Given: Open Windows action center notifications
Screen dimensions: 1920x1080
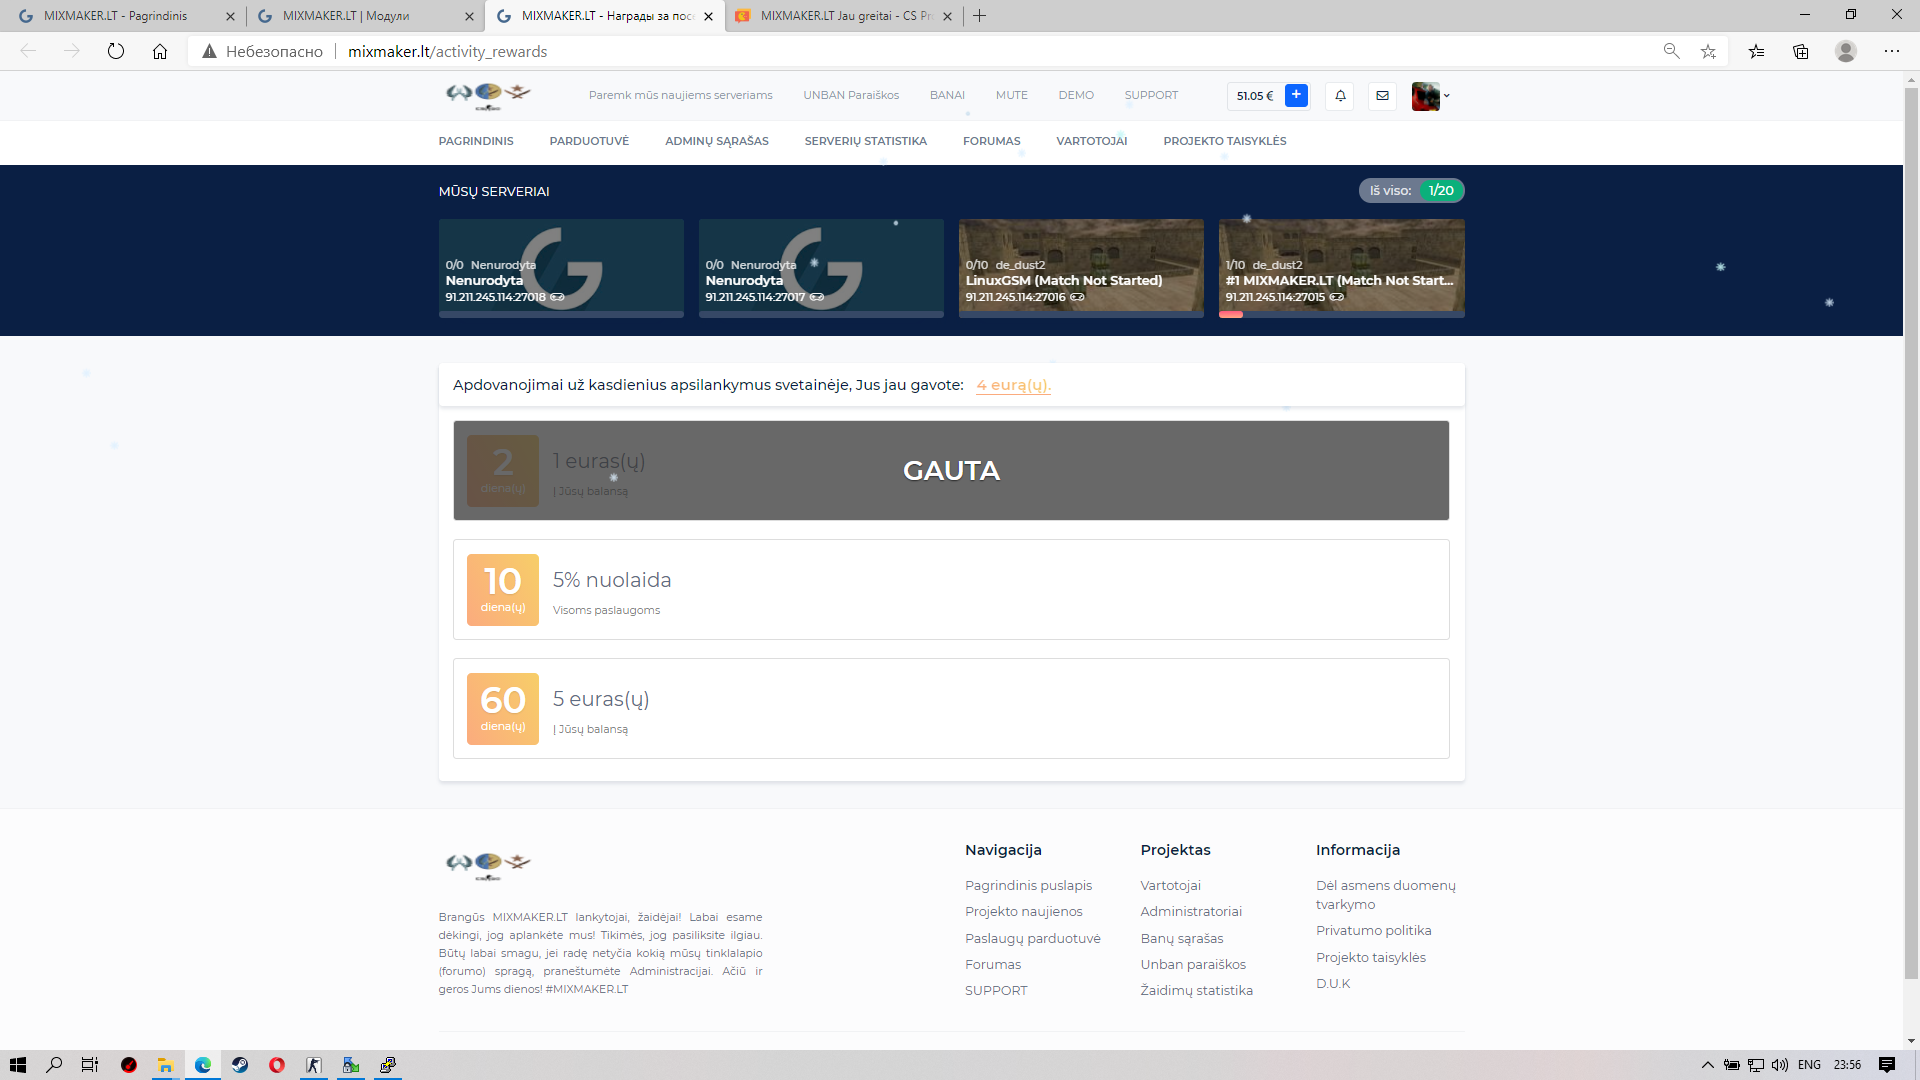Looking at the screenshot, I should point(1887,1065).
